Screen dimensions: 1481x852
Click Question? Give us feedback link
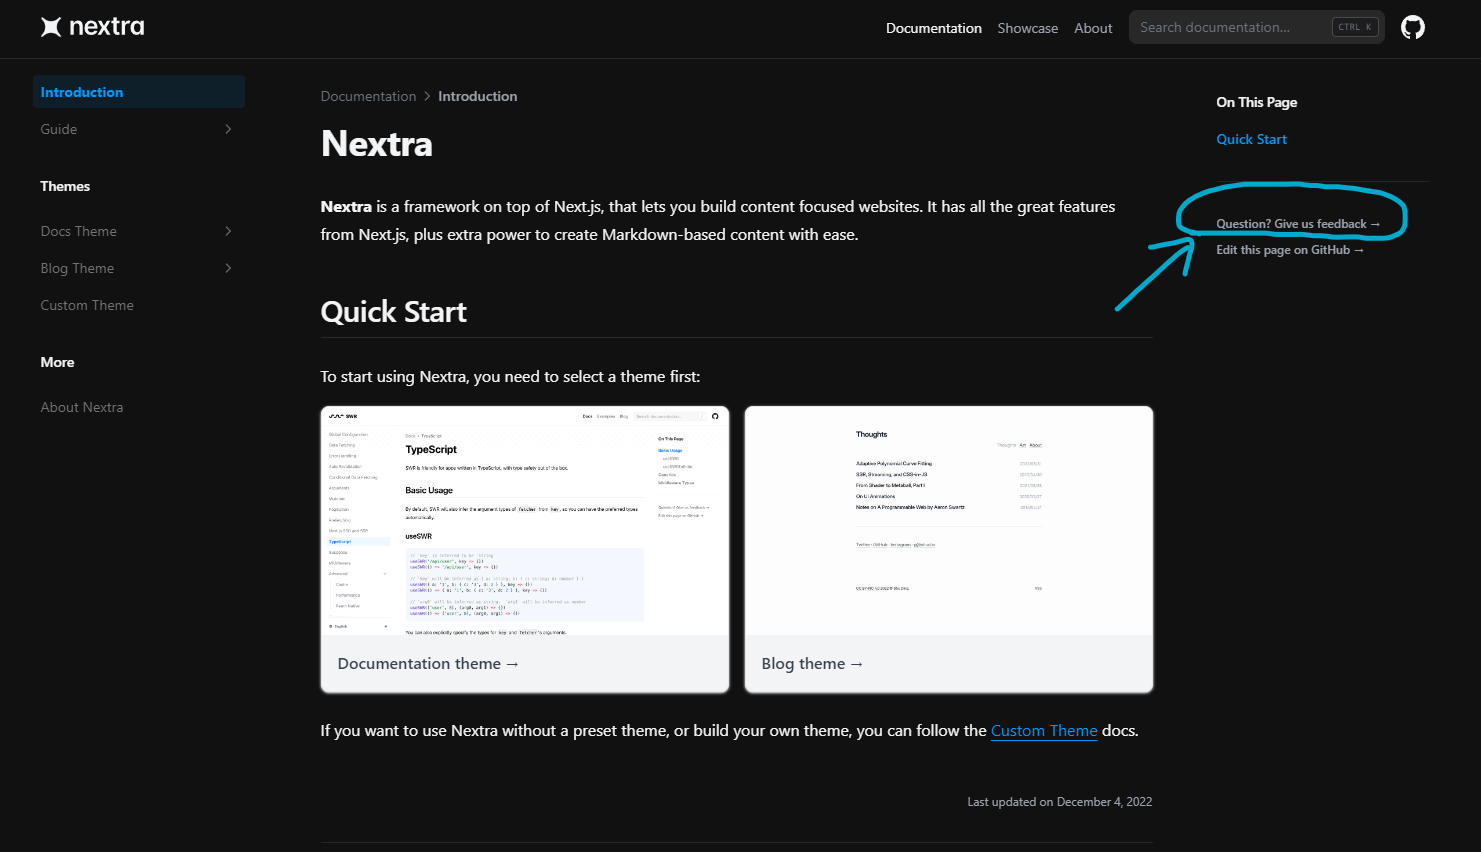[1298, 224]
